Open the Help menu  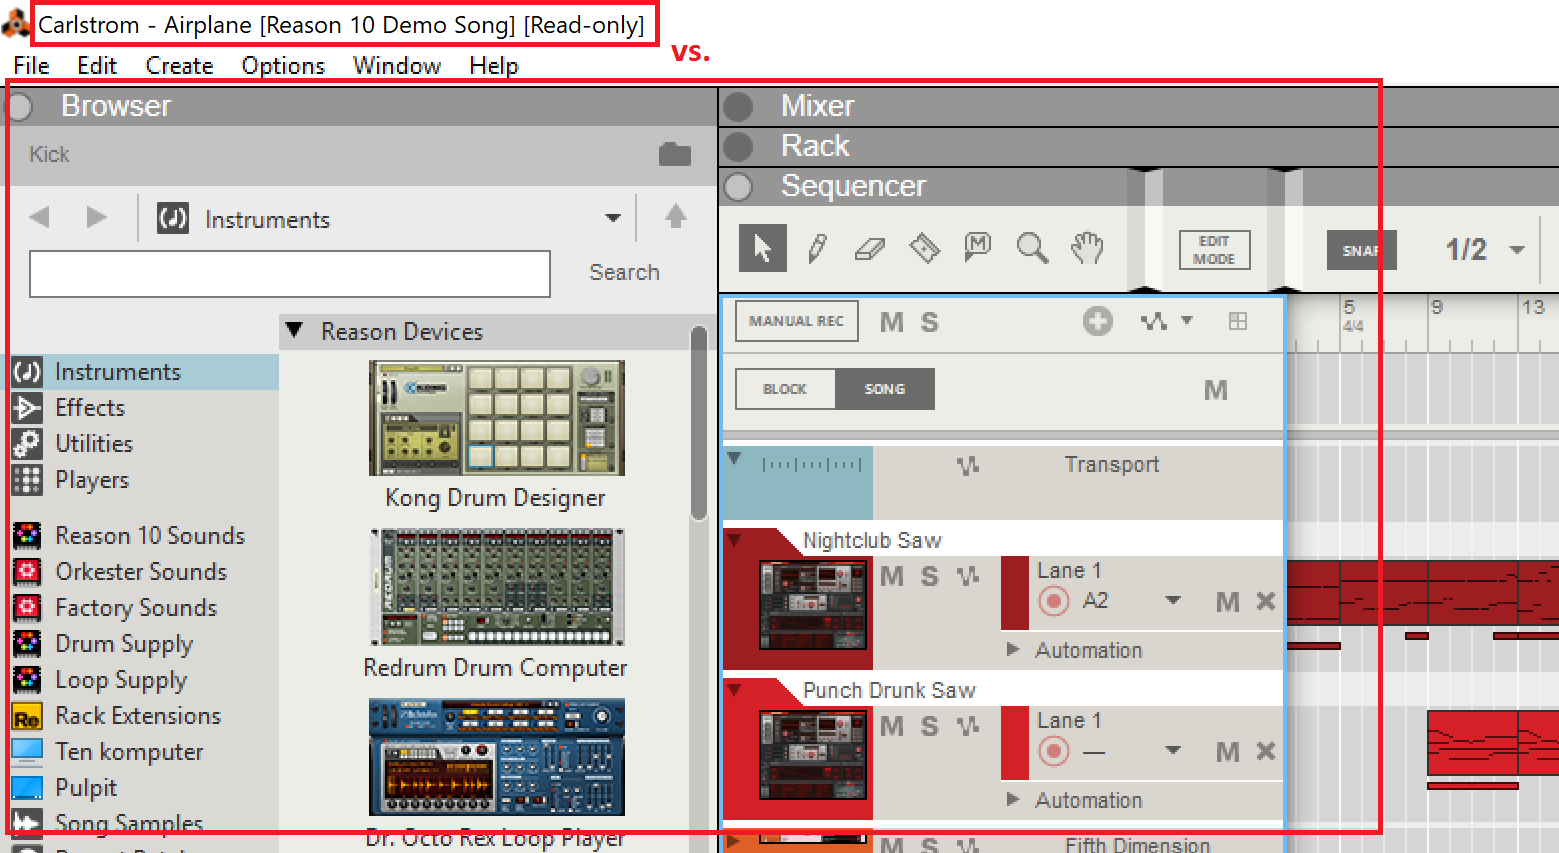494,66
